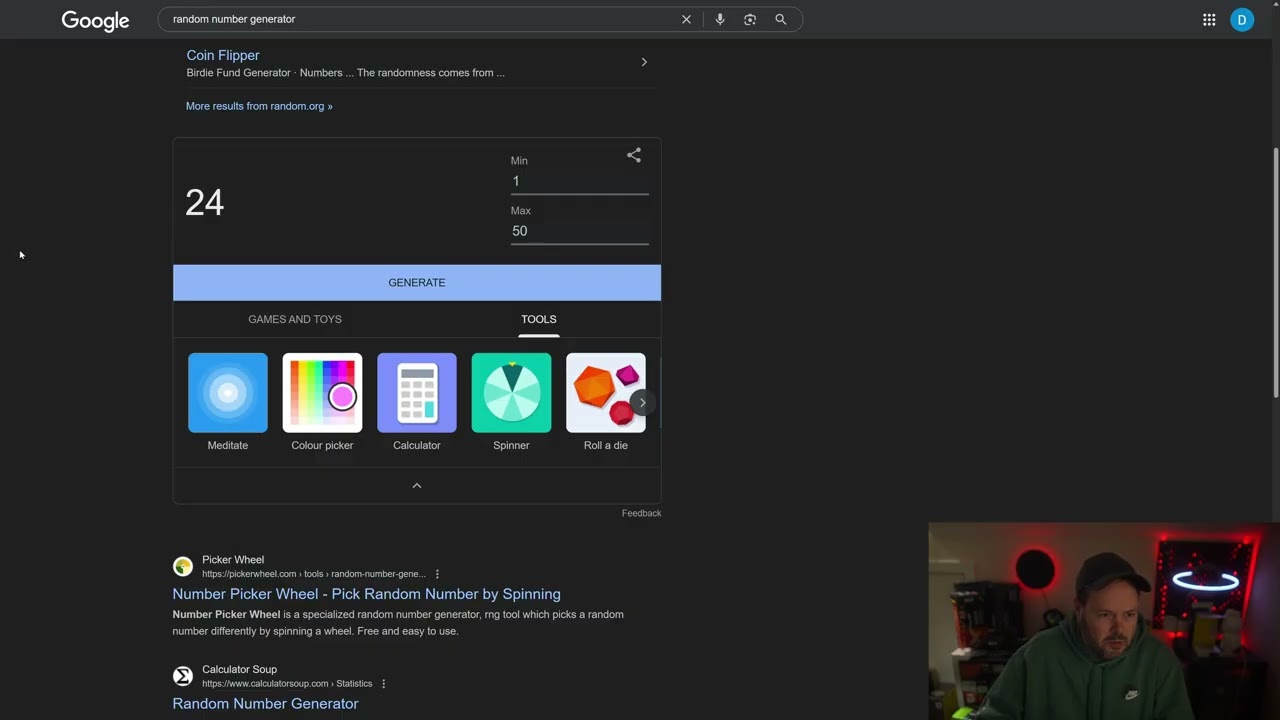
Task: Click the Generate button
Action: tap(417, 283)
